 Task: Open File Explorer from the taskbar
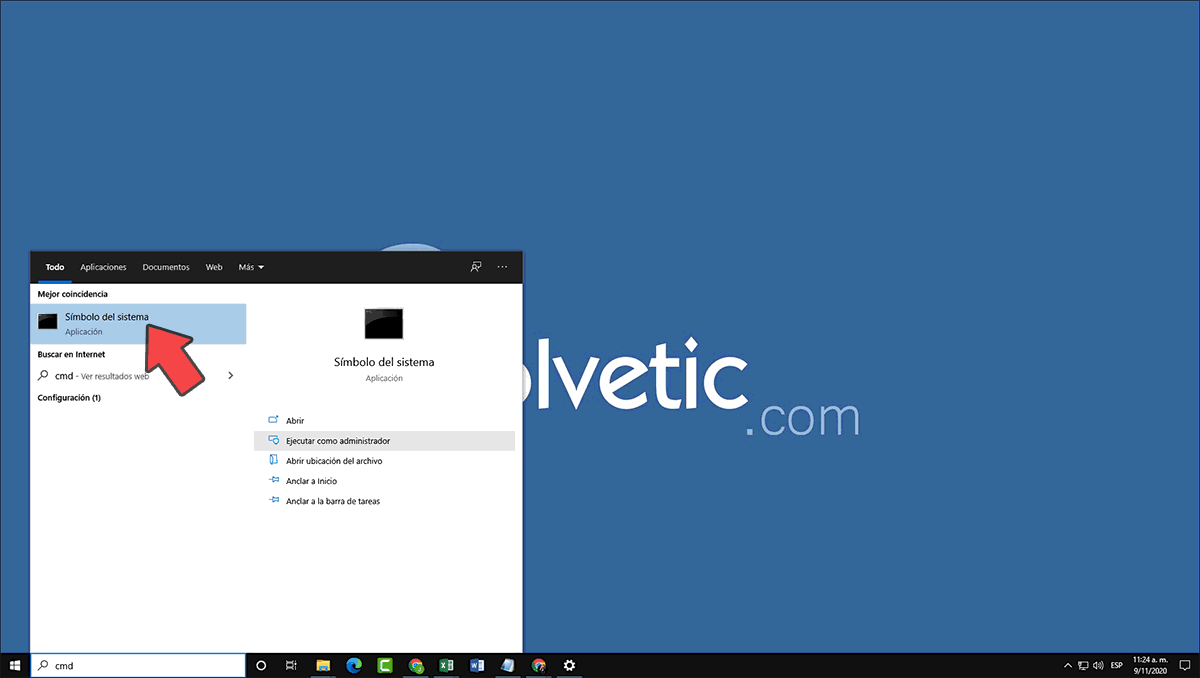[x=324, y=665]
